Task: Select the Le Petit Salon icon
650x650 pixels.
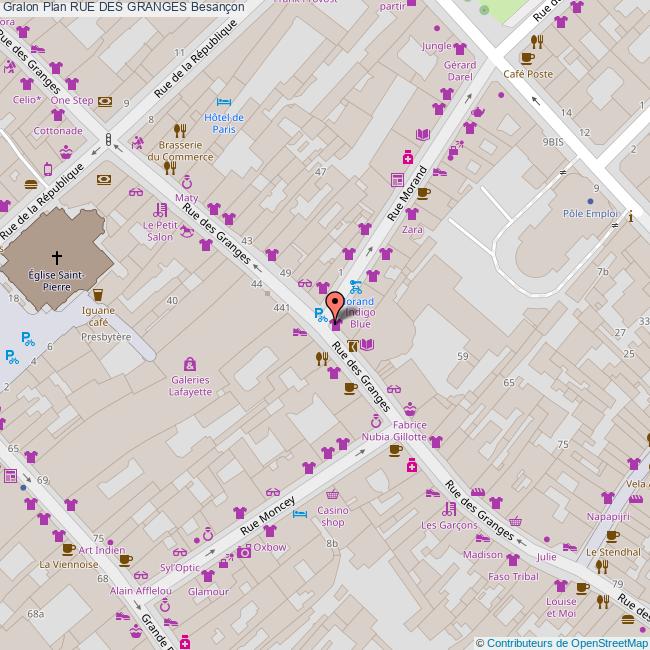Action: (x=160, y=211)
